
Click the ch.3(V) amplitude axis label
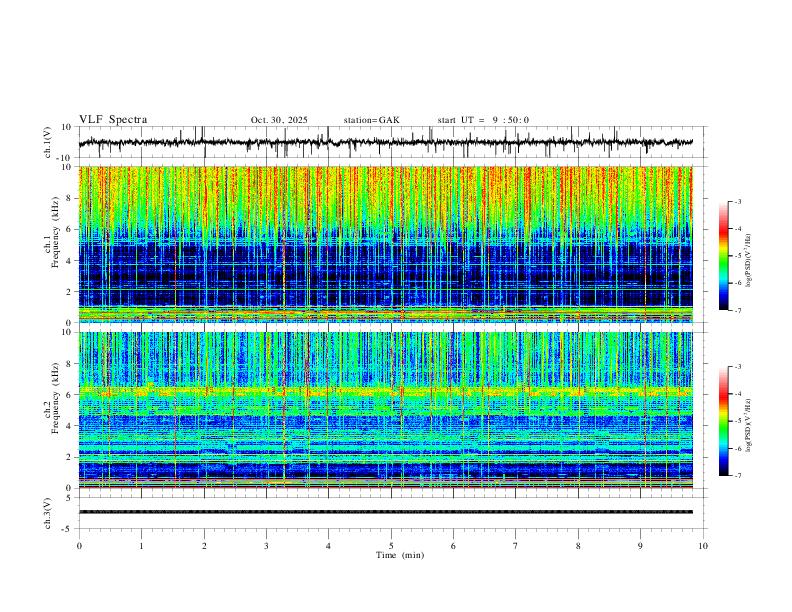[48, 514]
